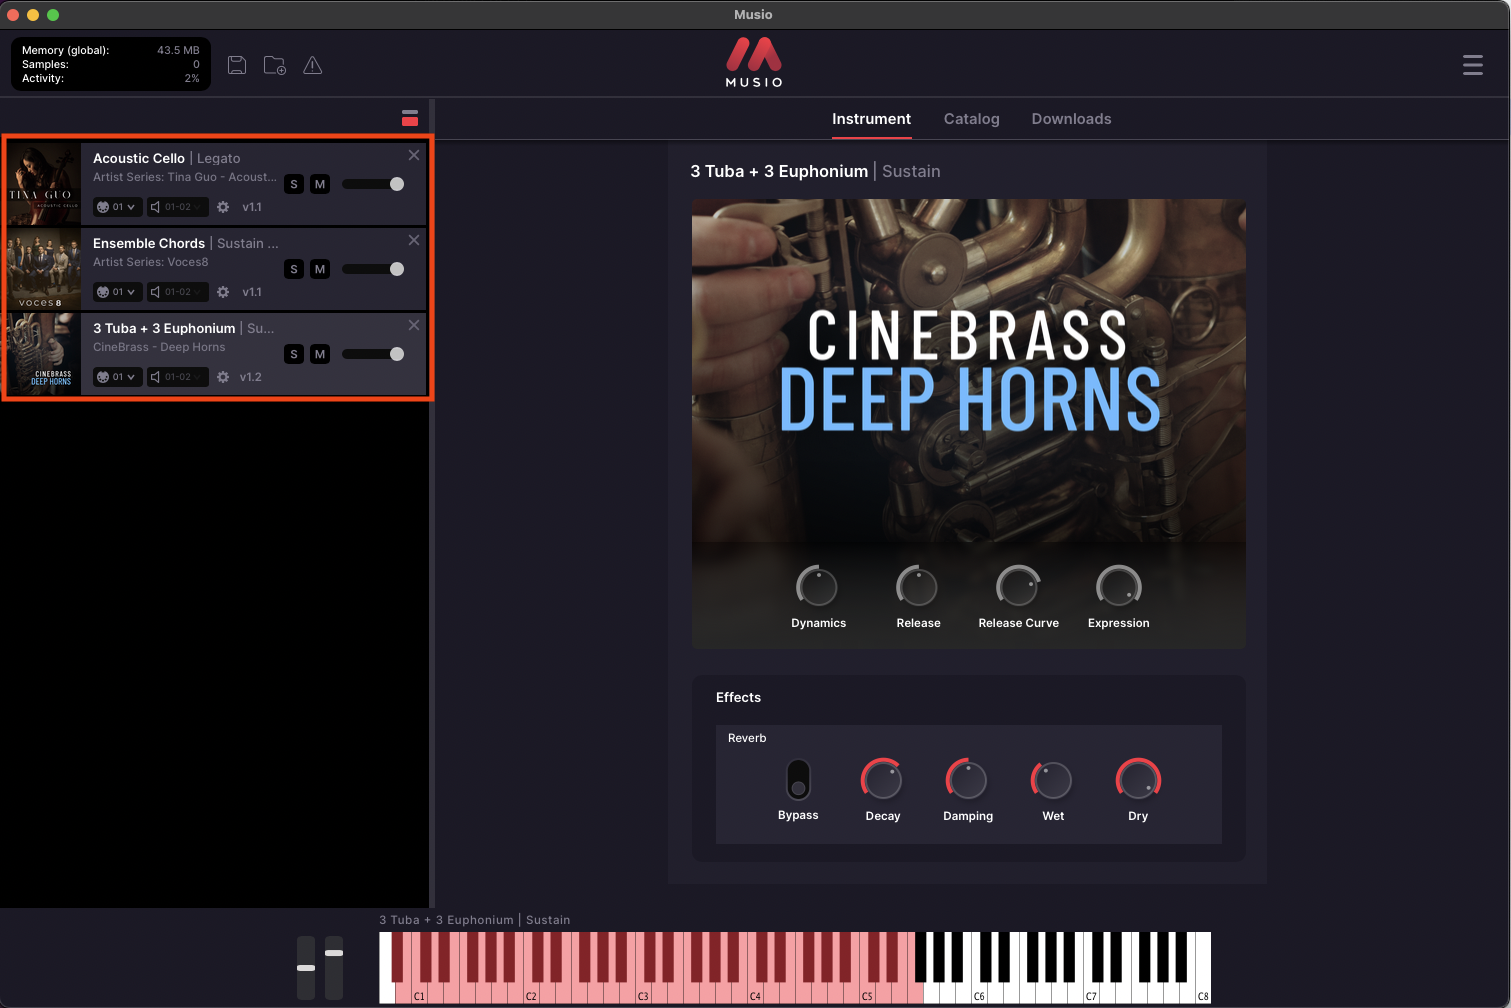This screenshot has height=1008, width=1511.
Task: Click the Musio logo
Action: tap(754, 62)
